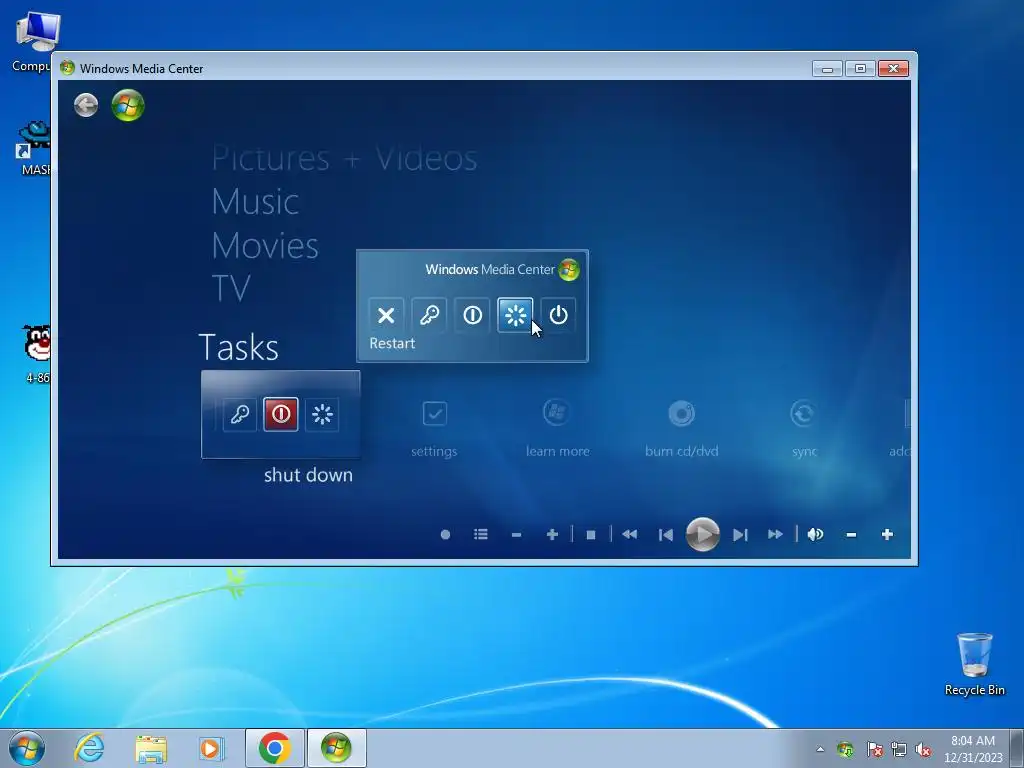Select the Movies menu category

(x=265, y=246)
